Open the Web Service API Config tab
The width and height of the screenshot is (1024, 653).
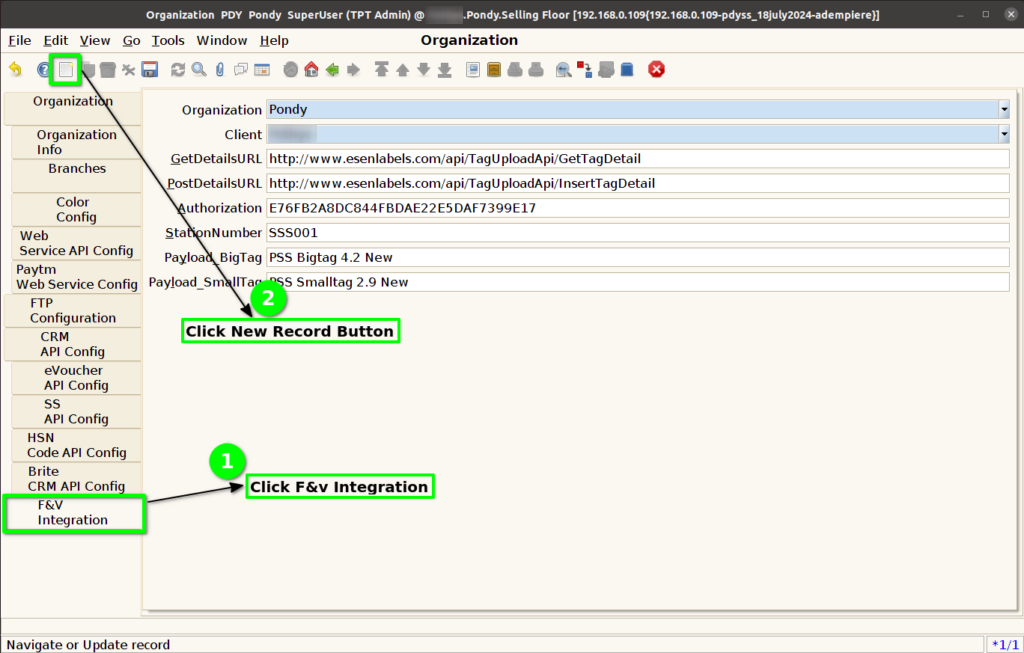coord(76,243)
